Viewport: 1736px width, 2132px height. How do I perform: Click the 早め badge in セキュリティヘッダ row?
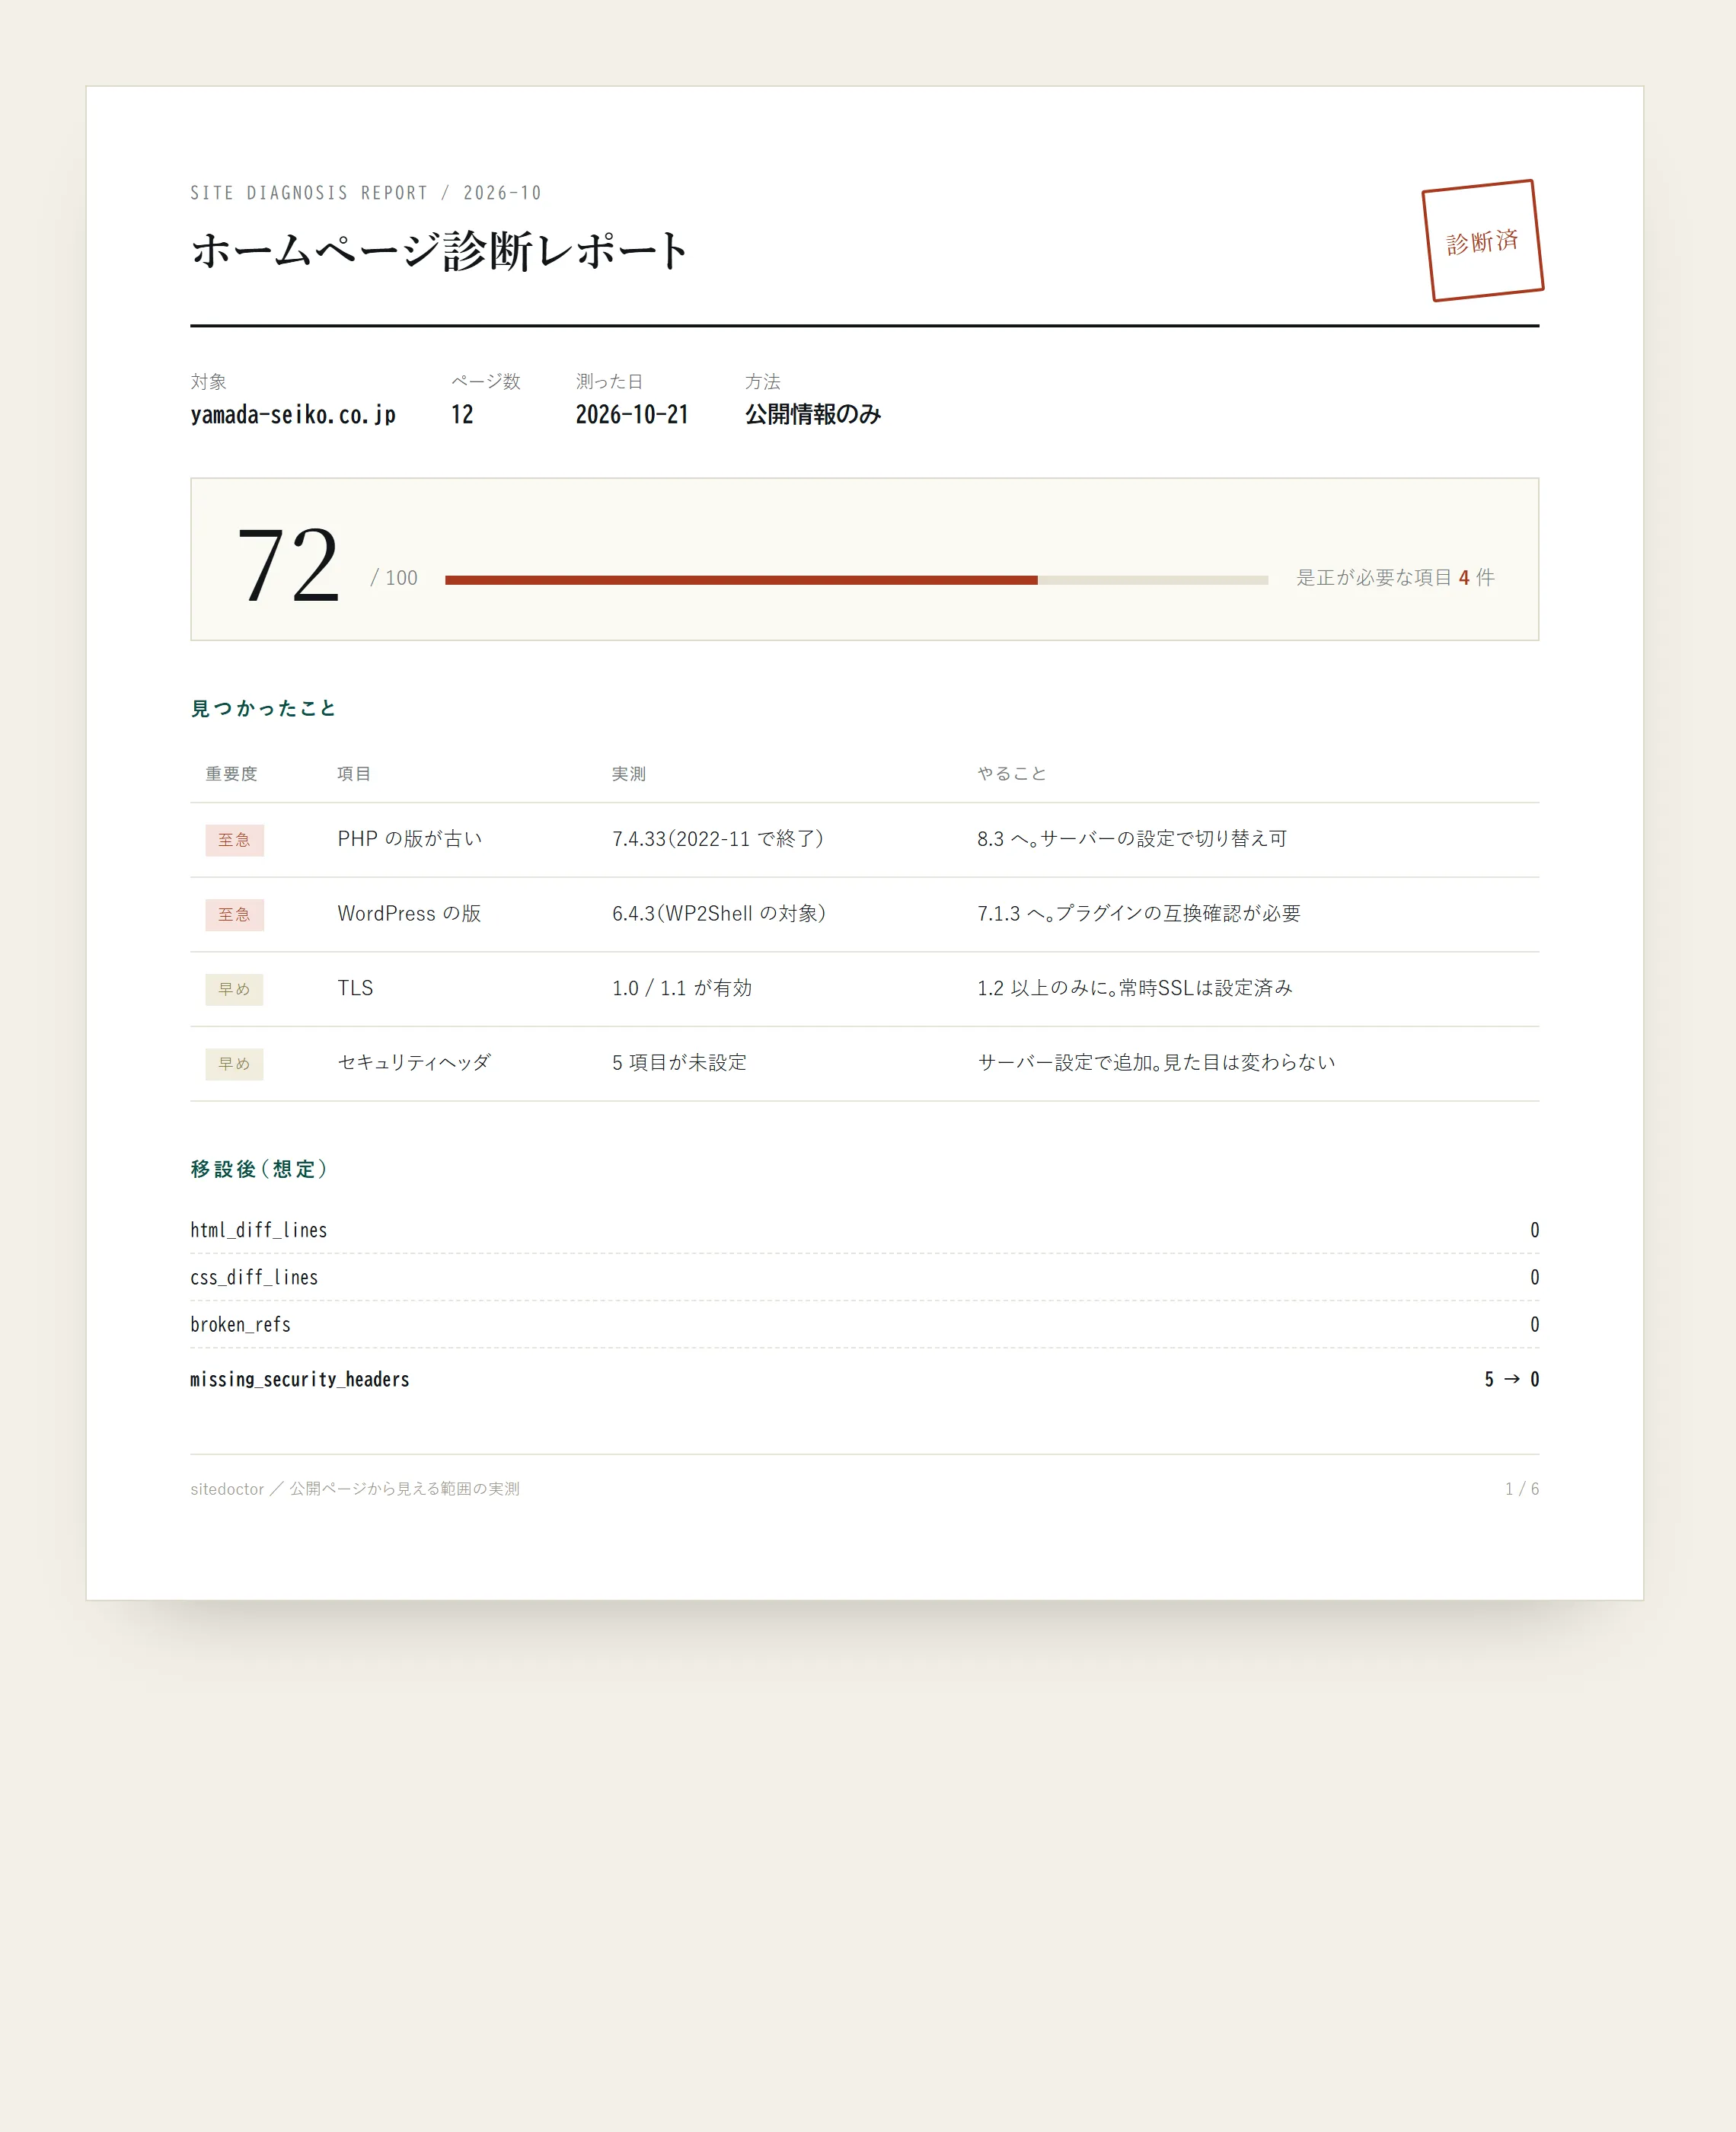click(x=235, y=1064)
